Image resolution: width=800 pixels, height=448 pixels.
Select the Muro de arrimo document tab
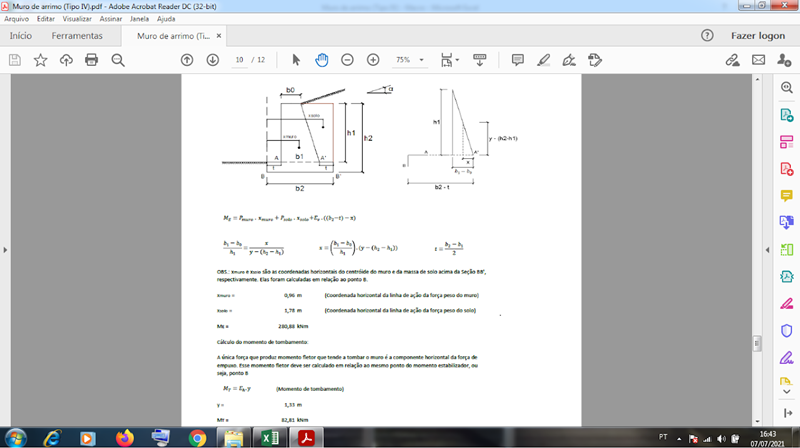pyautogui.click(x=173, y=36)
